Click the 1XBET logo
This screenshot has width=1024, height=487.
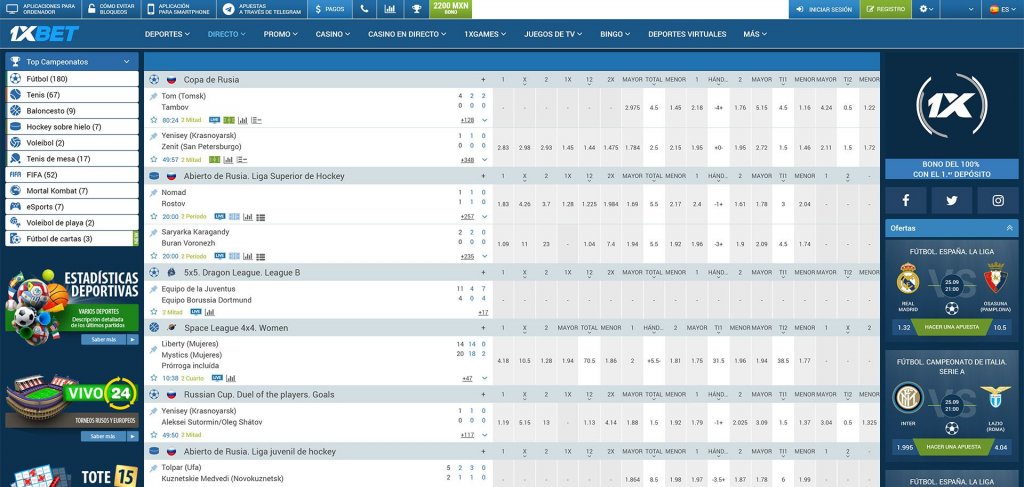coord(44,34)
